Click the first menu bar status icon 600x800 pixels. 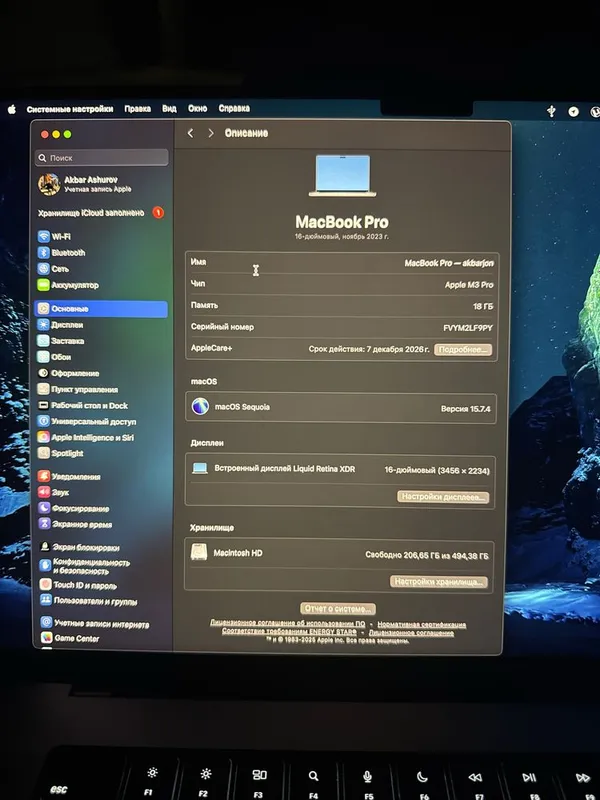pyautogui.click(x=551, y=111)
